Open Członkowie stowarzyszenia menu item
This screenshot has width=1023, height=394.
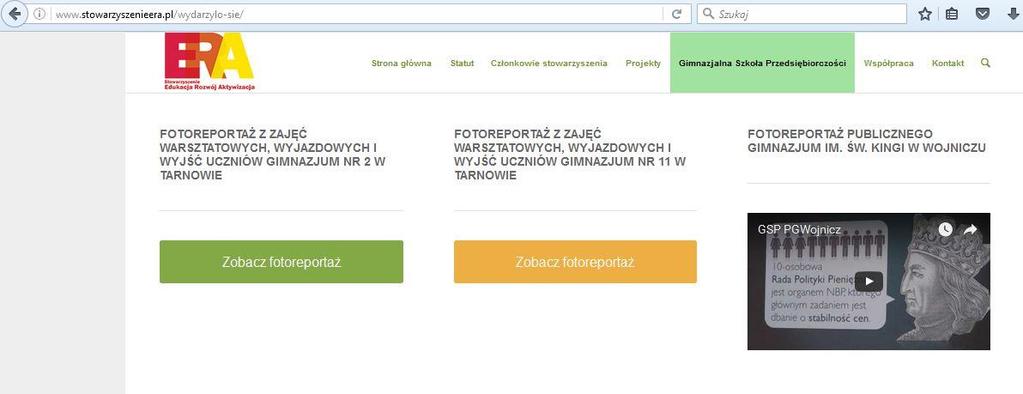(x=549, y=63)
